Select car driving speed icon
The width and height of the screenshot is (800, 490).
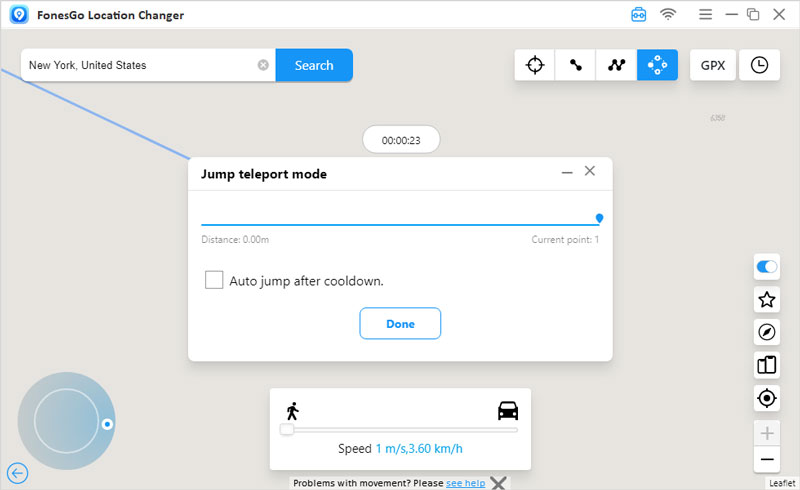508,411
